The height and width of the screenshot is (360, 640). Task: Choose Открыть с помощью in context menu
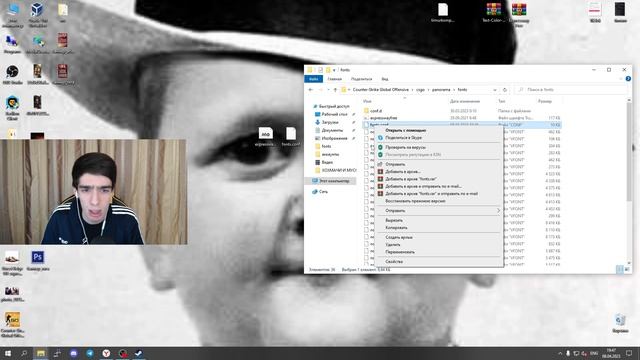click(406, 130)
